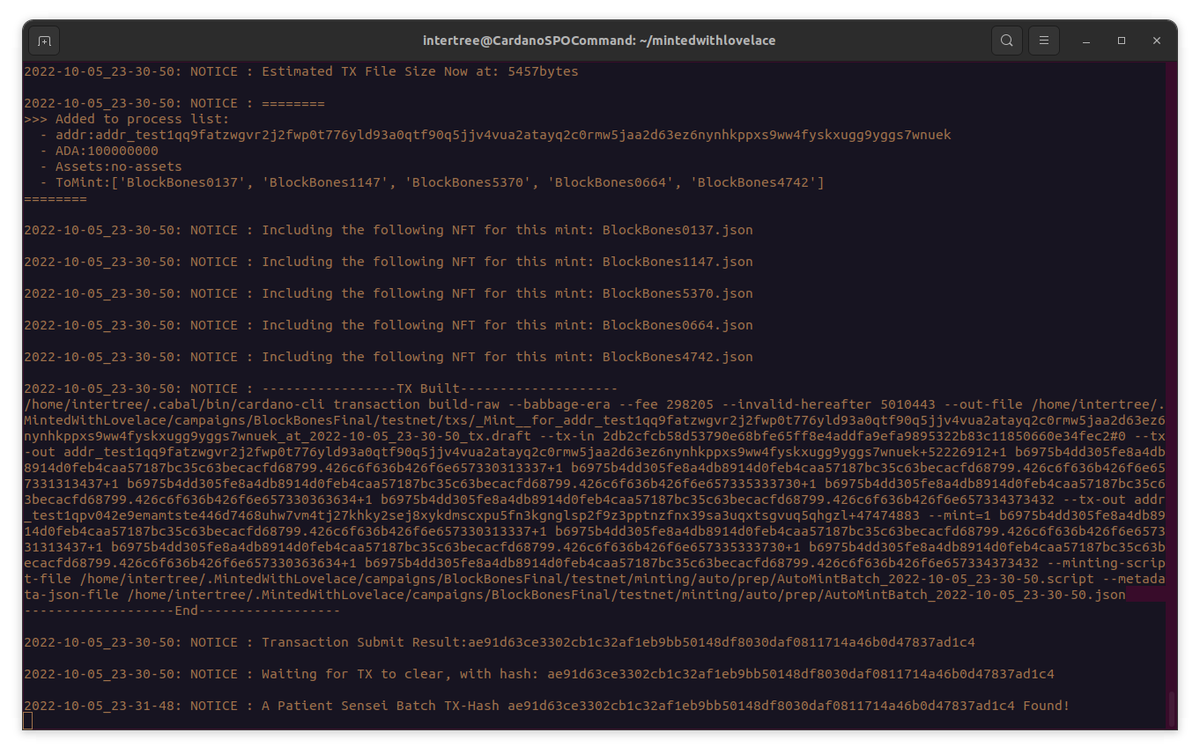Click the 'Waiting for TX to clear' line

(x=538, y=674)
